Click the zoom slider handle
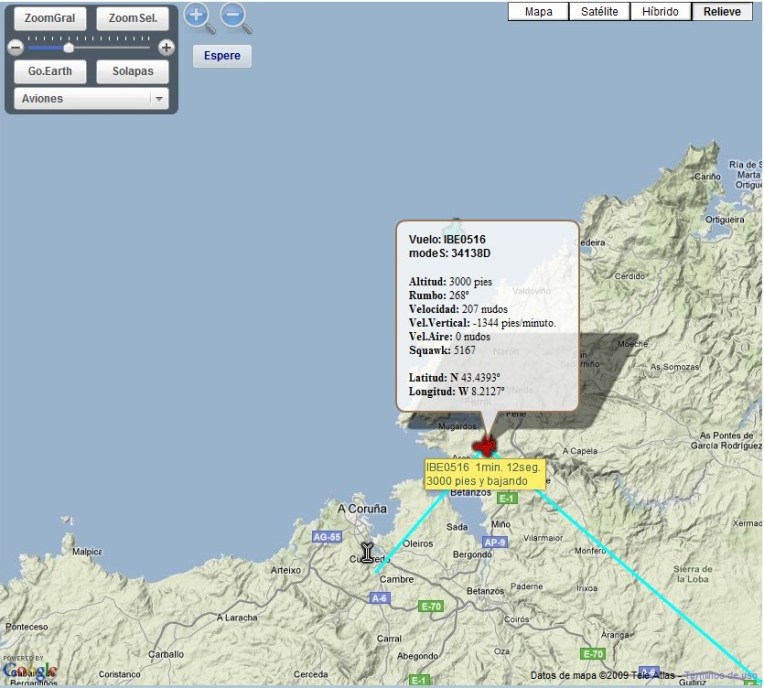The width and height of the screenshot is (764, 688). click(x=68, y=47)
